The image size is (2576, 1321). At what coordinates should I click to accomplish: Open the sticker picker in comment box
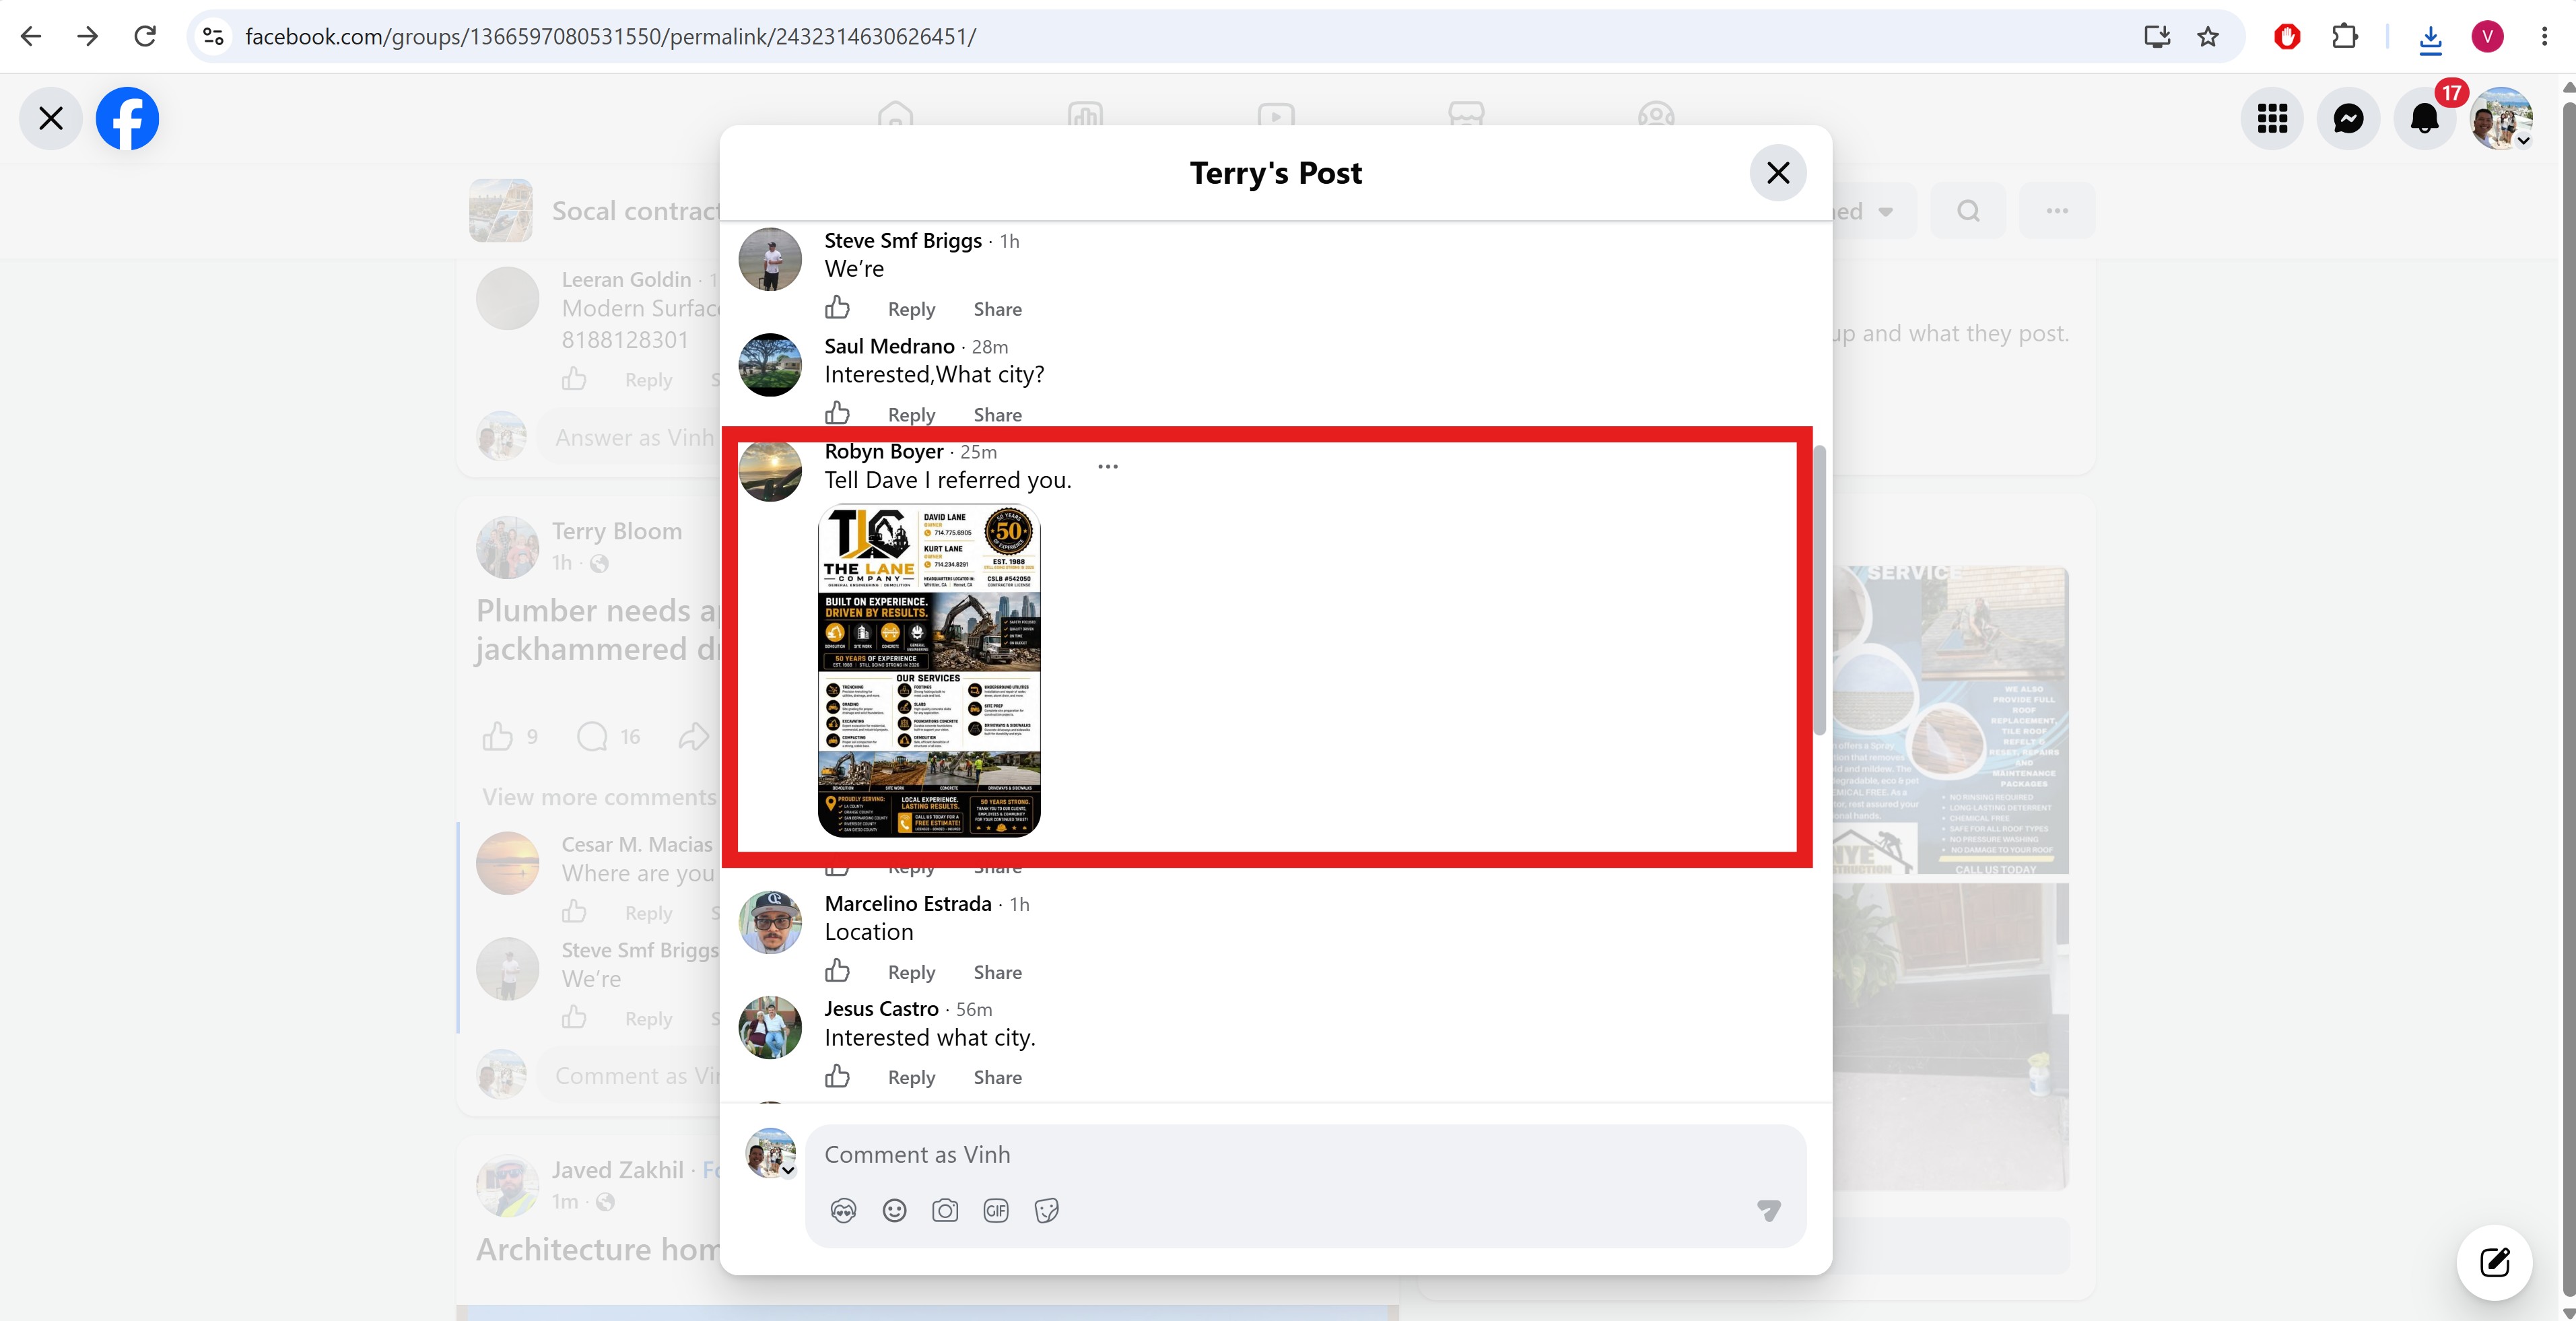pyautogui.click(x=1047, y=1211)
